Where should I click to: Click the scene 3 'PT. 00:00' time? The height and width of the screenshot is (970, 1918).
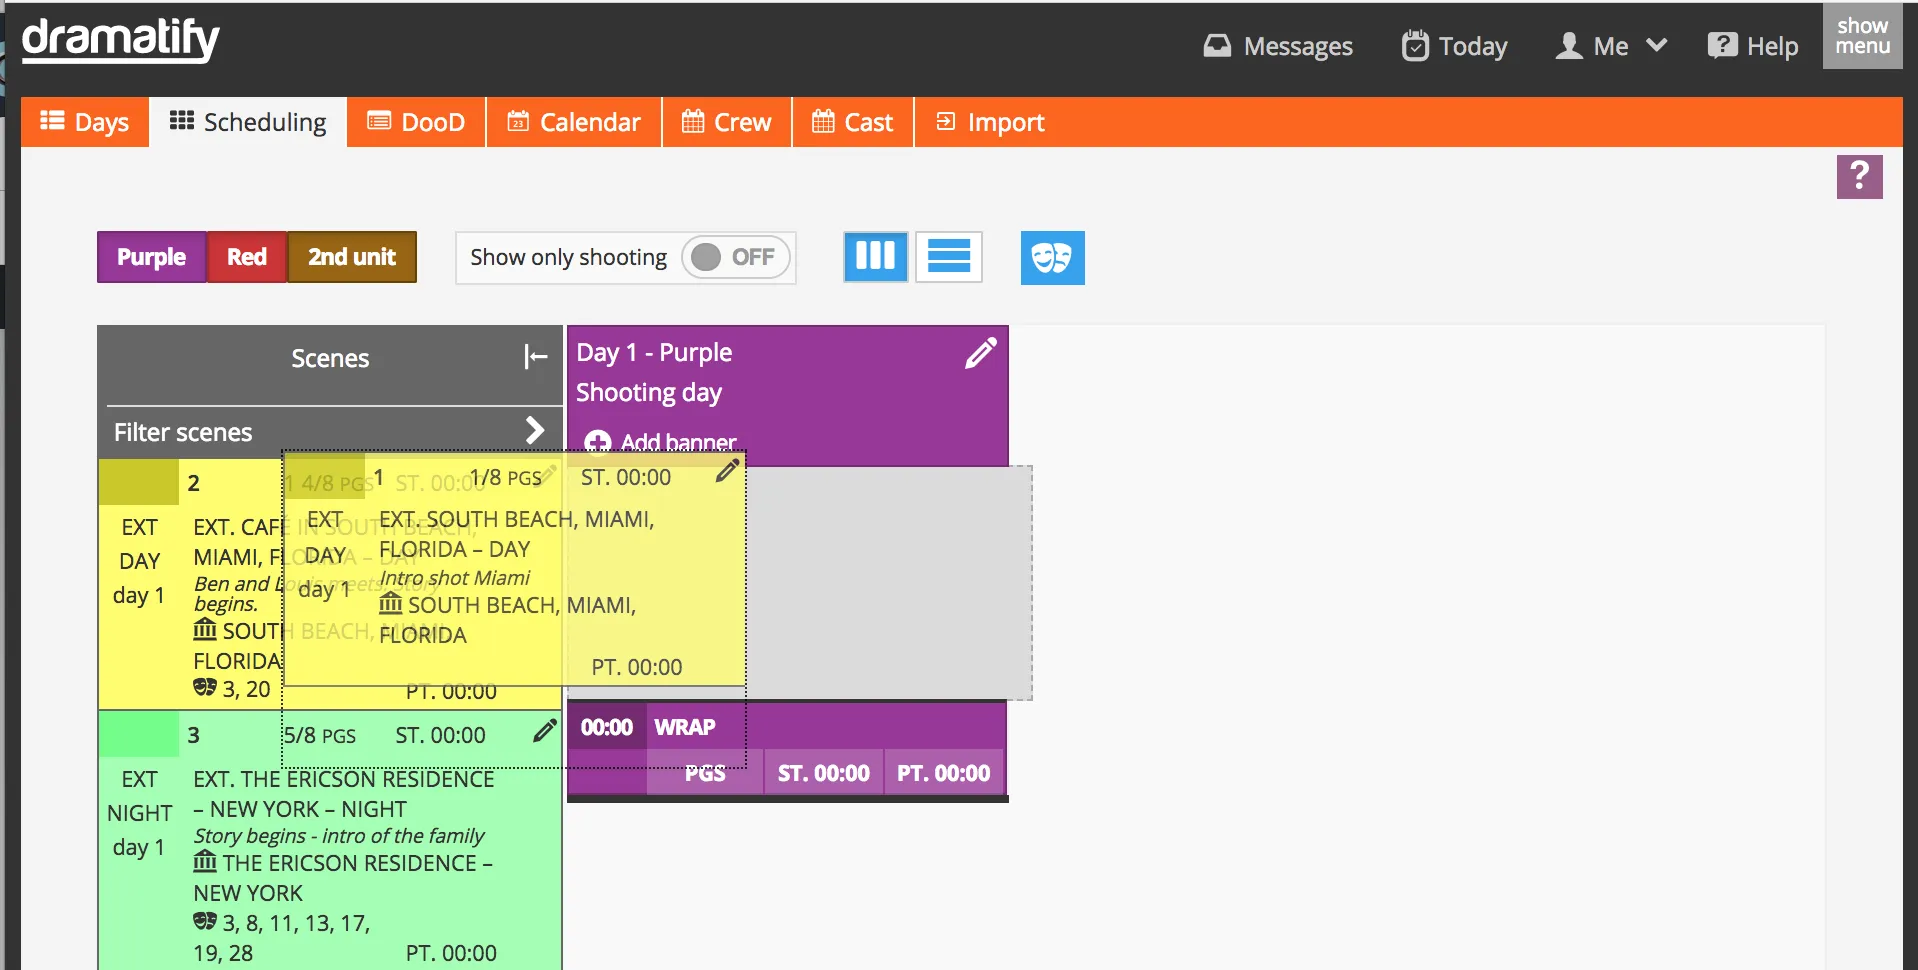point(451,953)
